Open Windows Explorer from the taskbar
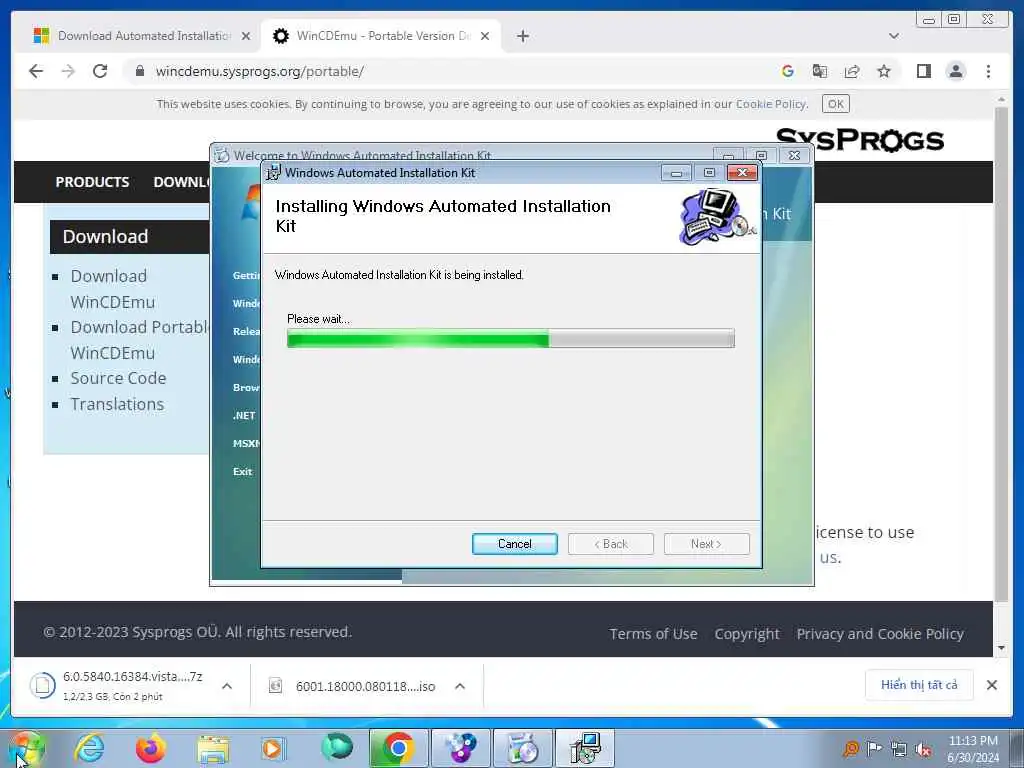1024x768 pixels. (x=213, y=748)
